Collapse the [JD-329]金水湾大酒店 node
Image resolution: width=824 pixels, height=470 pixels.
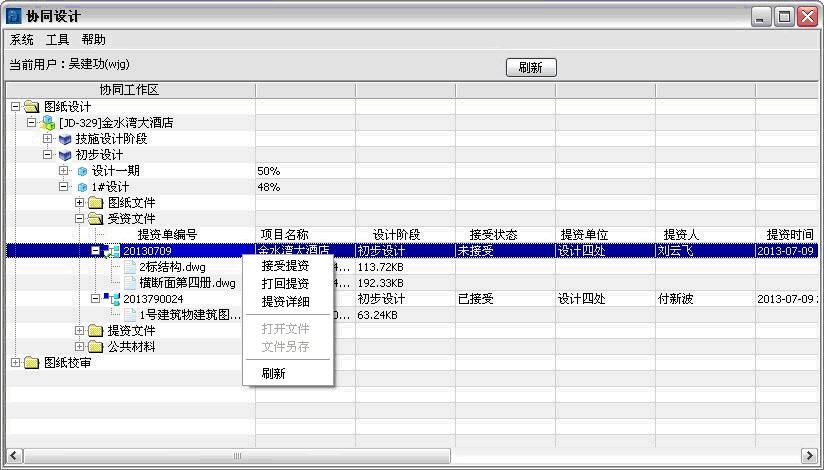click(x=32, y=122)
